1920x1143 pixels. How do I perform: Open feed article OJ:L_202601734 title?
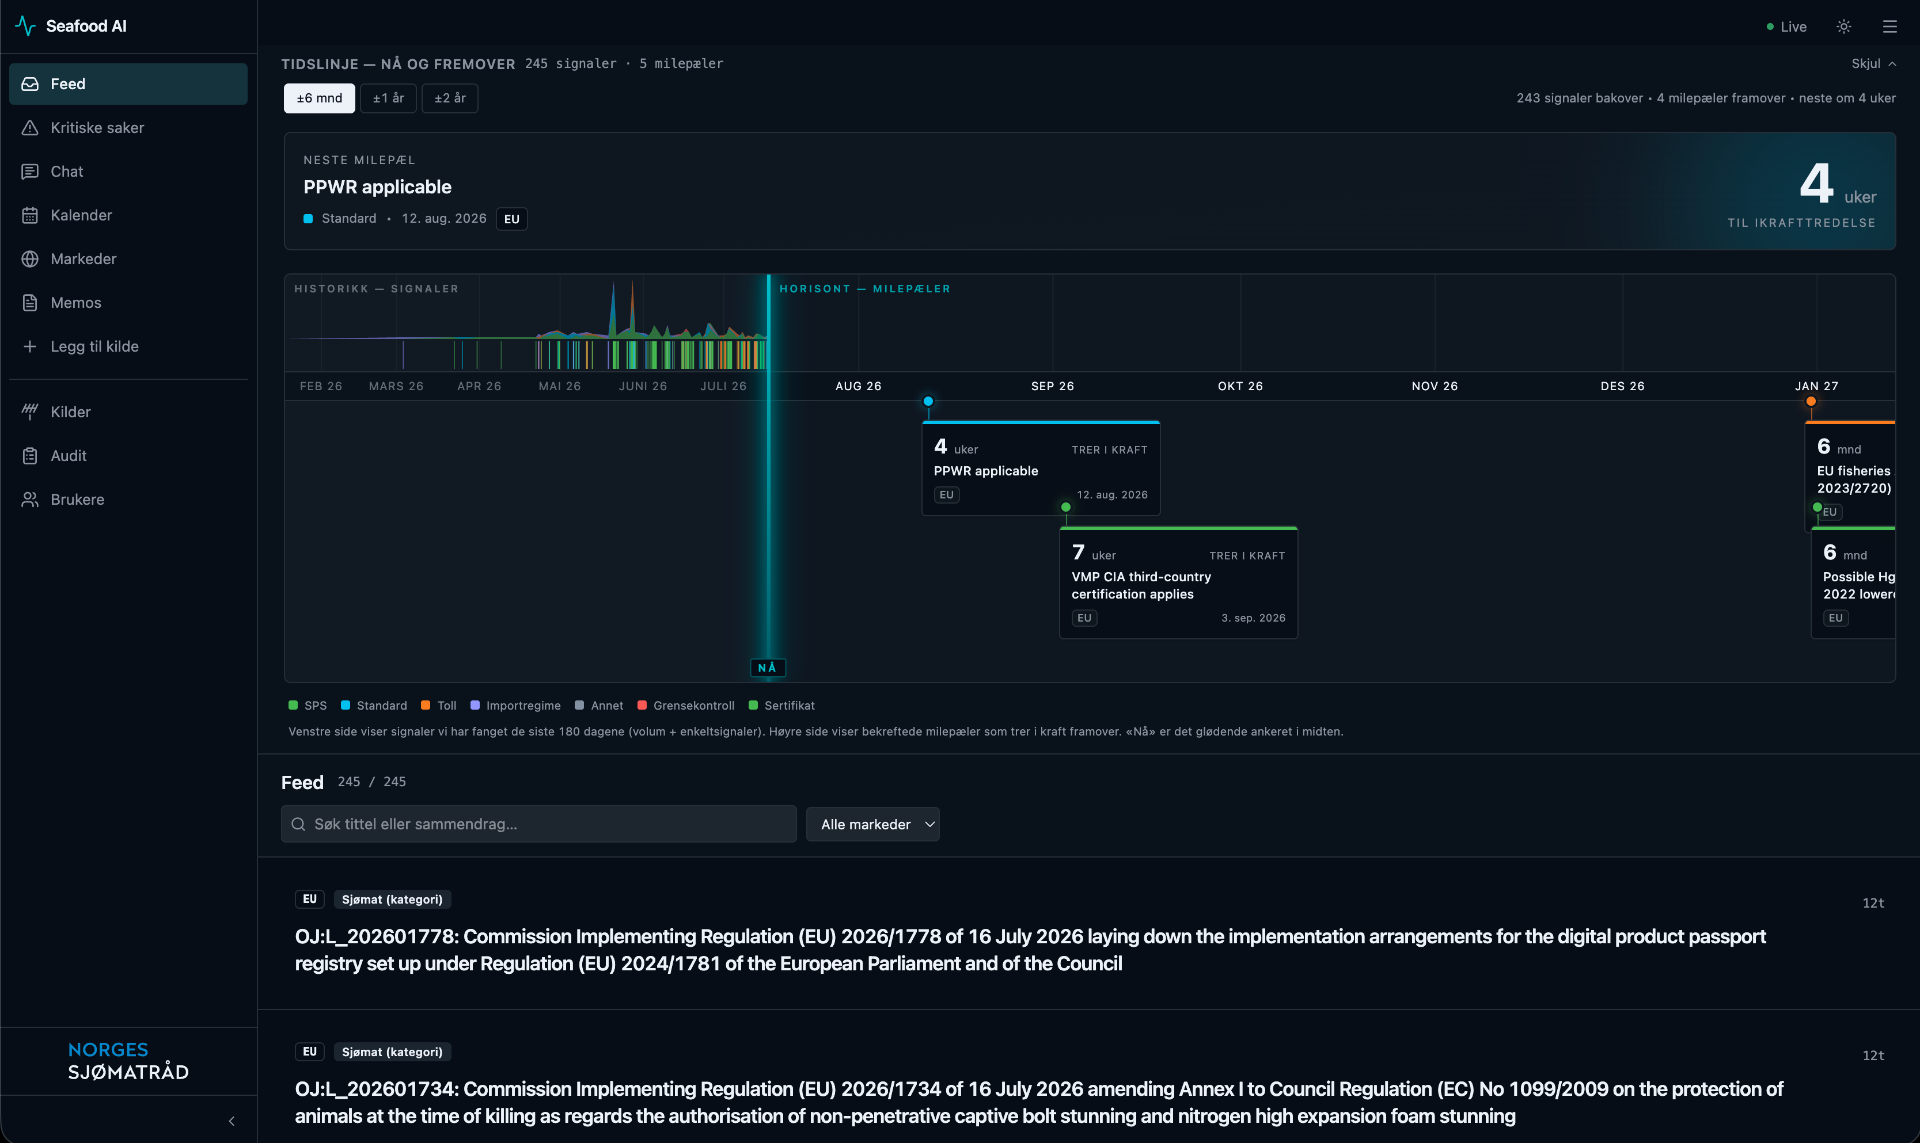[x=1039, y=1102]
